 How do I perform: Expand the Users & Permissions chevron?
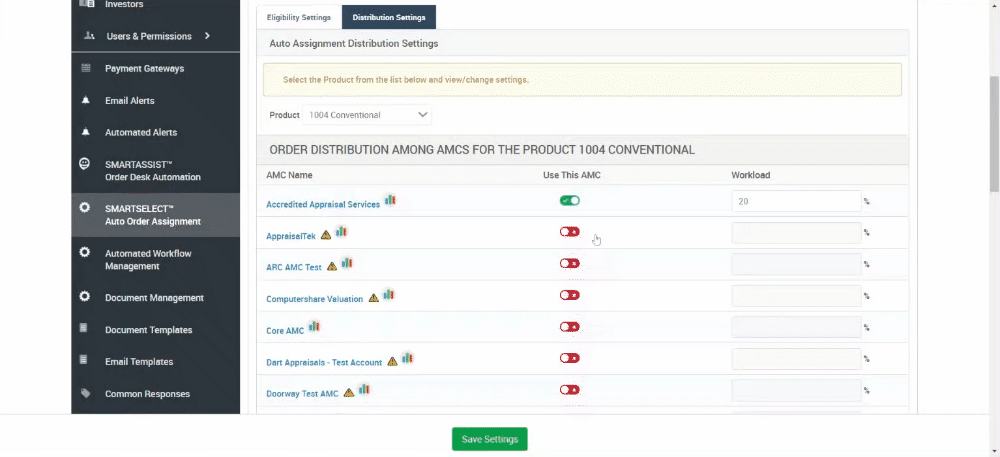coord(207,36)
